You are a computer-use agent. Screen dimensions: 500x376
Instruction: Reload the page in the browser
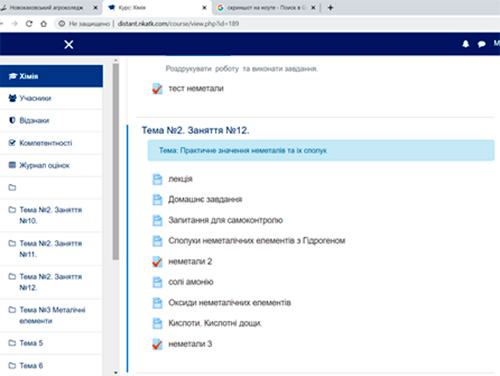29,24
